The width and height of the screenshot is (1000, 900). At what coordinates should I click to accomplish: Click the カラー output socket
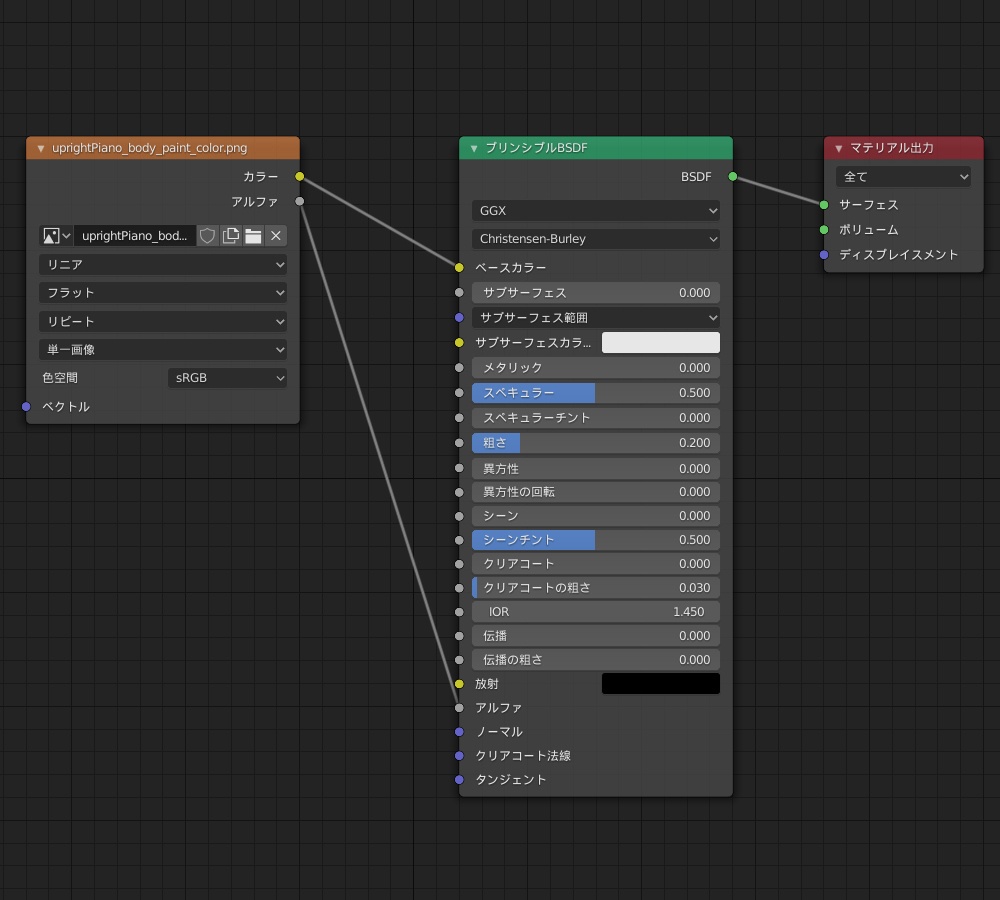[300, 177]
